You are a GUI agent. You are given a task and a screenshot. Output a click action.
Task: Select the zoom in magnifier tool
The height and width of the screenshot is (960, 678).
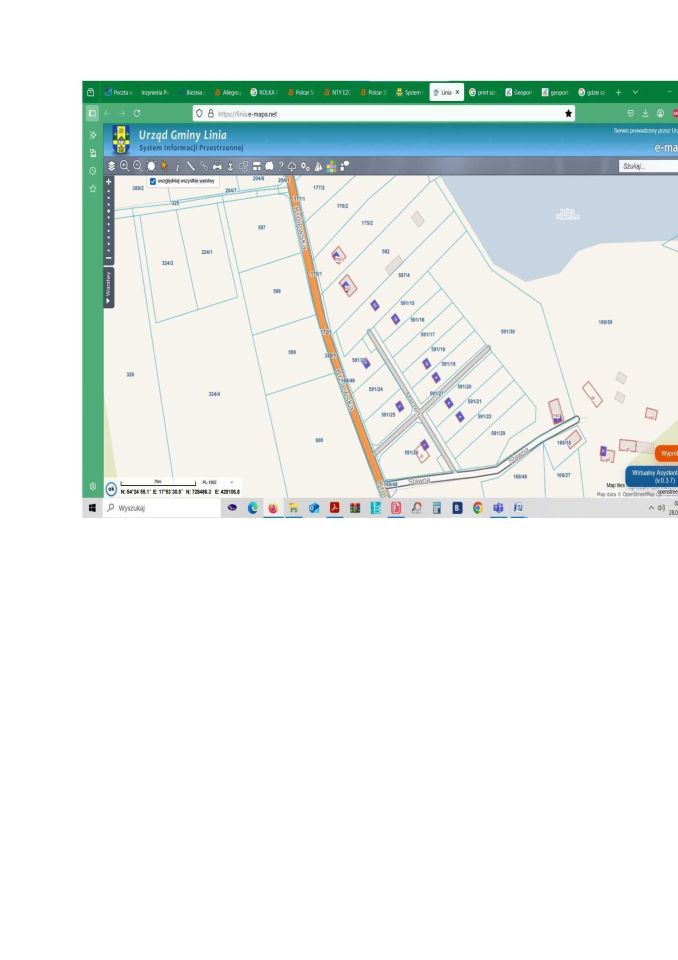click(125, 166)
